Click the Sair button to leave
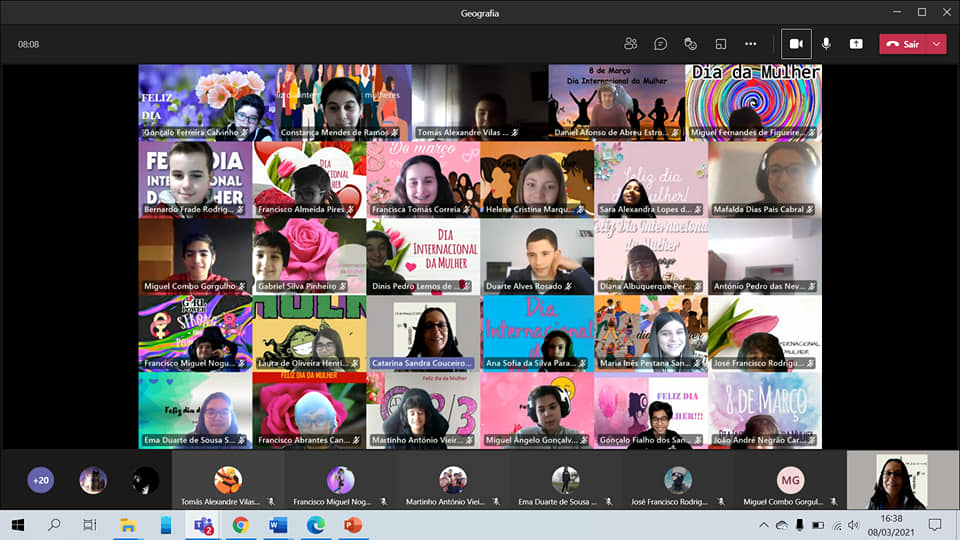The height and width of the screenshot is (540, 960). (x=903, y=44)
